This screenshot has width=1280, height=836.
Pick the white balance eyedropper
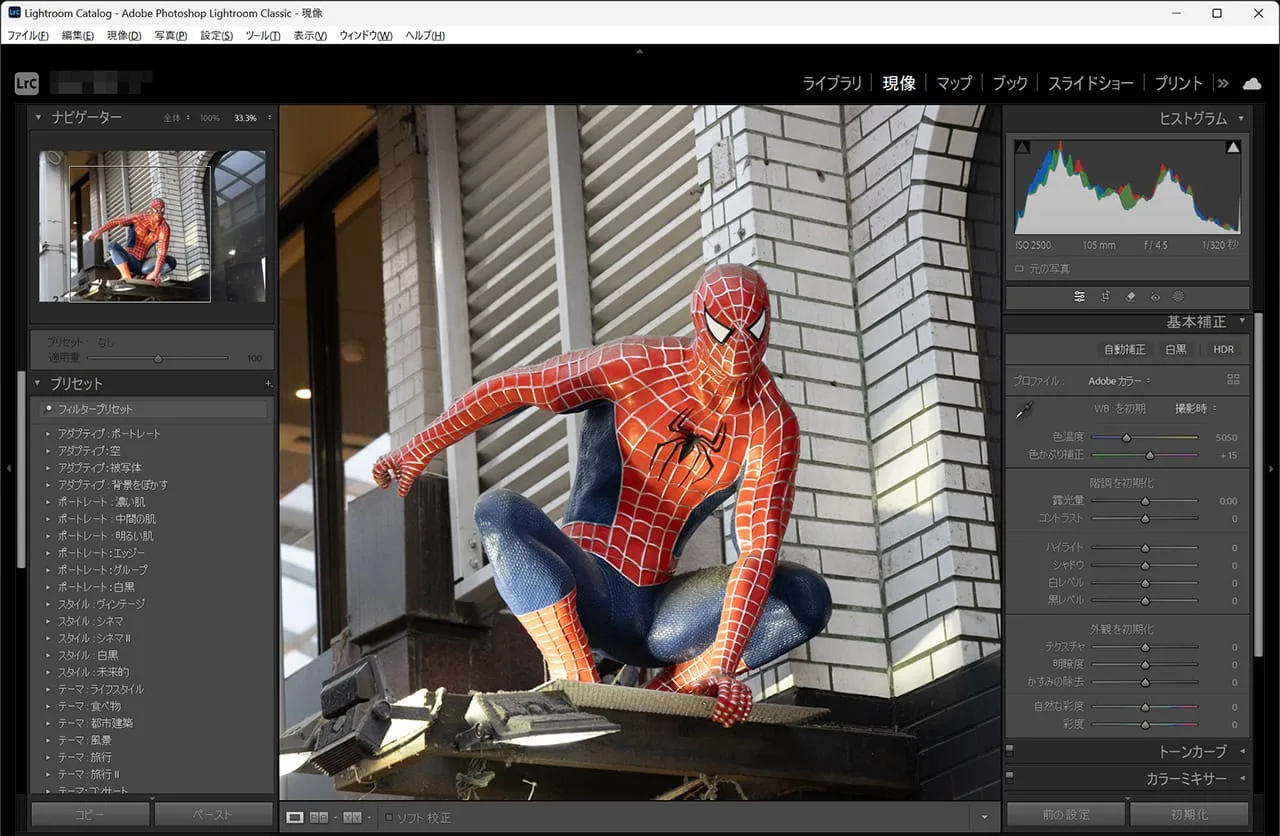[1024, 410]
